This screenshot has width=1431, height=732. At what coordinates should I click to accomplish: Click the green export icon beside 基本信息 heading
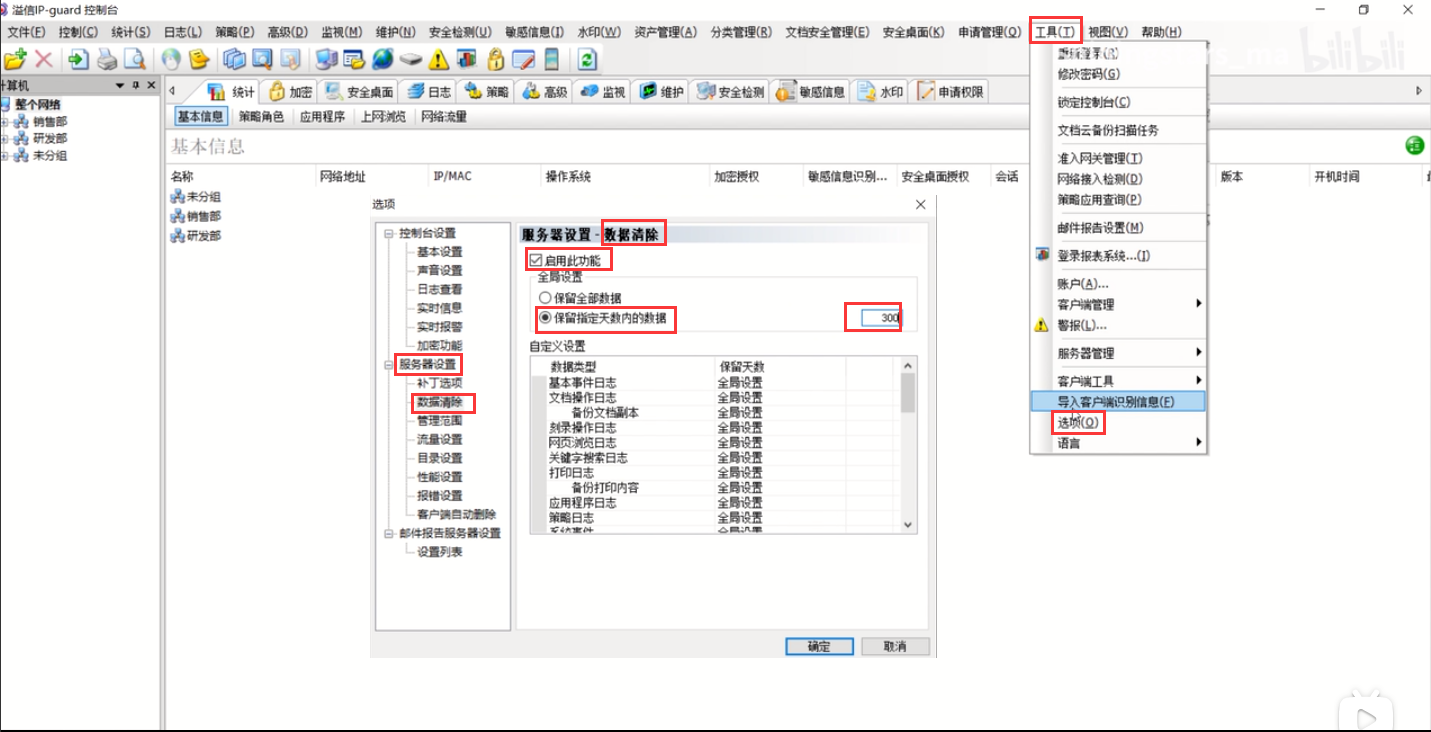pyautogui.click(x=1414, y=146)
